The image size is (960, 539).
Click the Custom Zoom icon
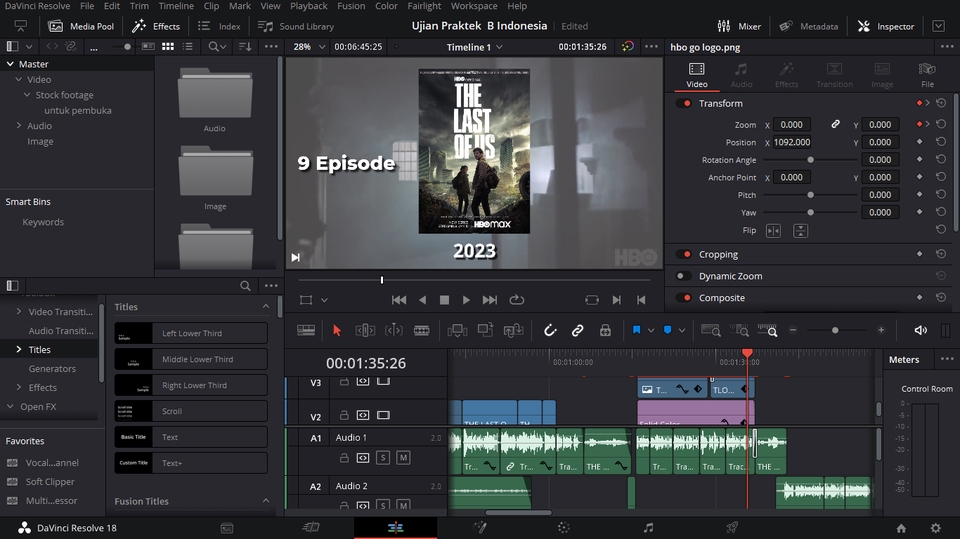(x=767, y=330)
